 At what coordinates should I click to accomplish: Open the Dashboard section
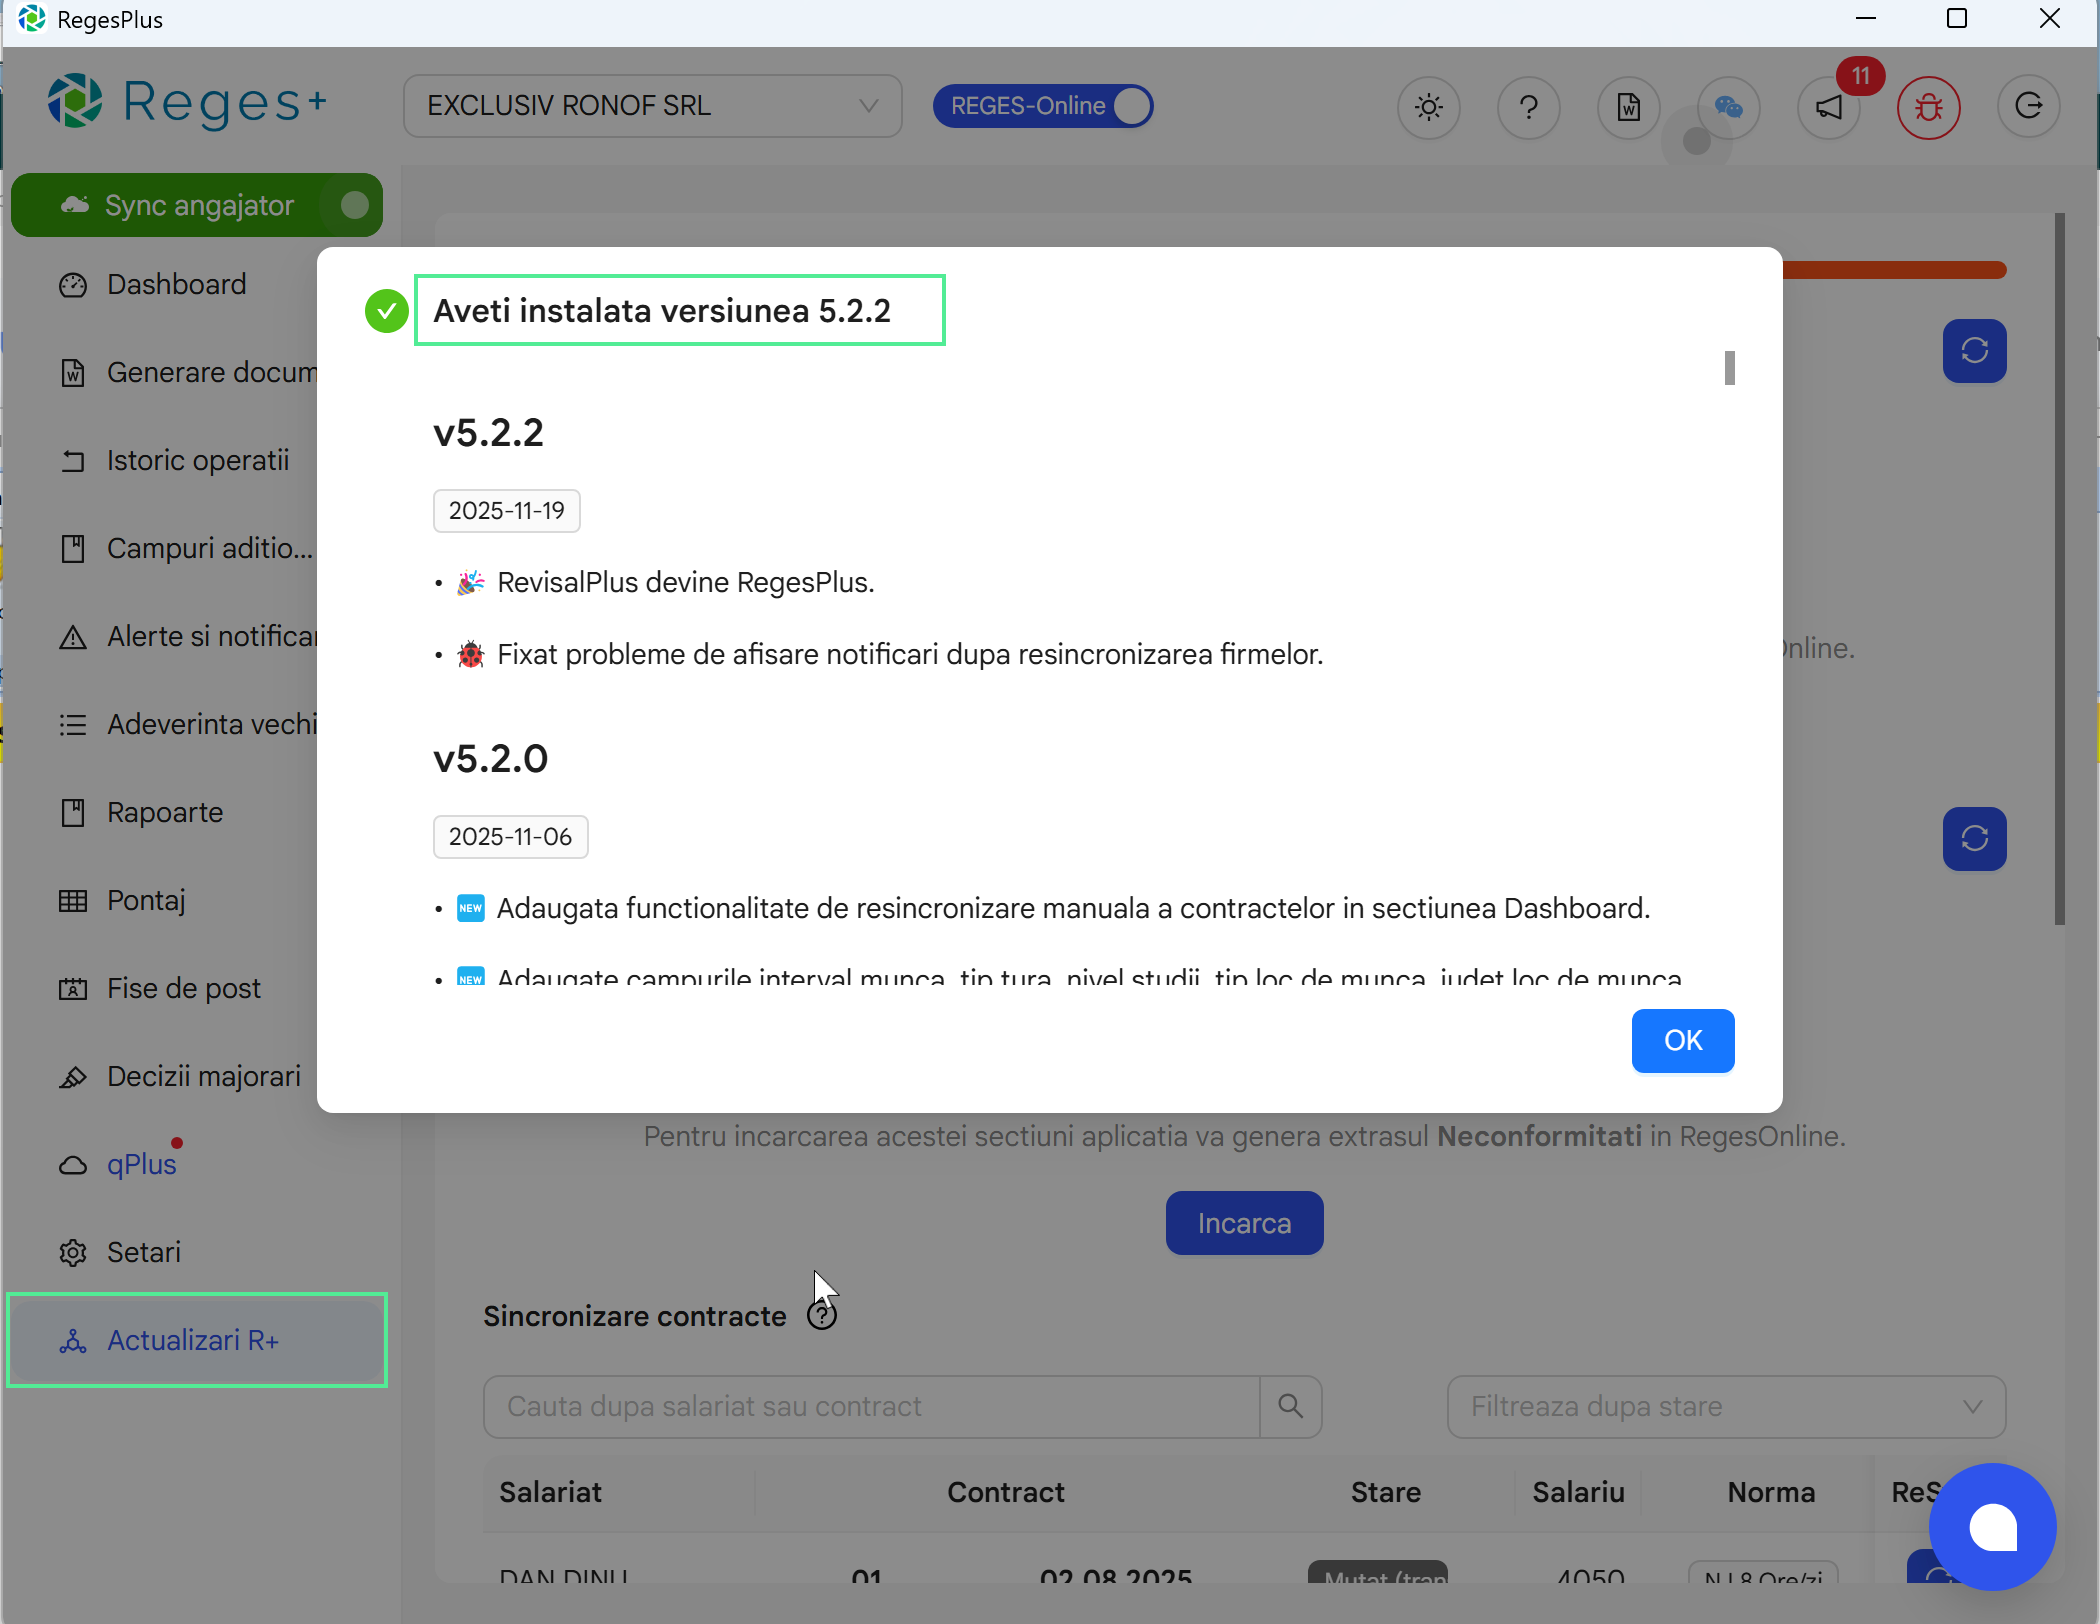(175, 284)
